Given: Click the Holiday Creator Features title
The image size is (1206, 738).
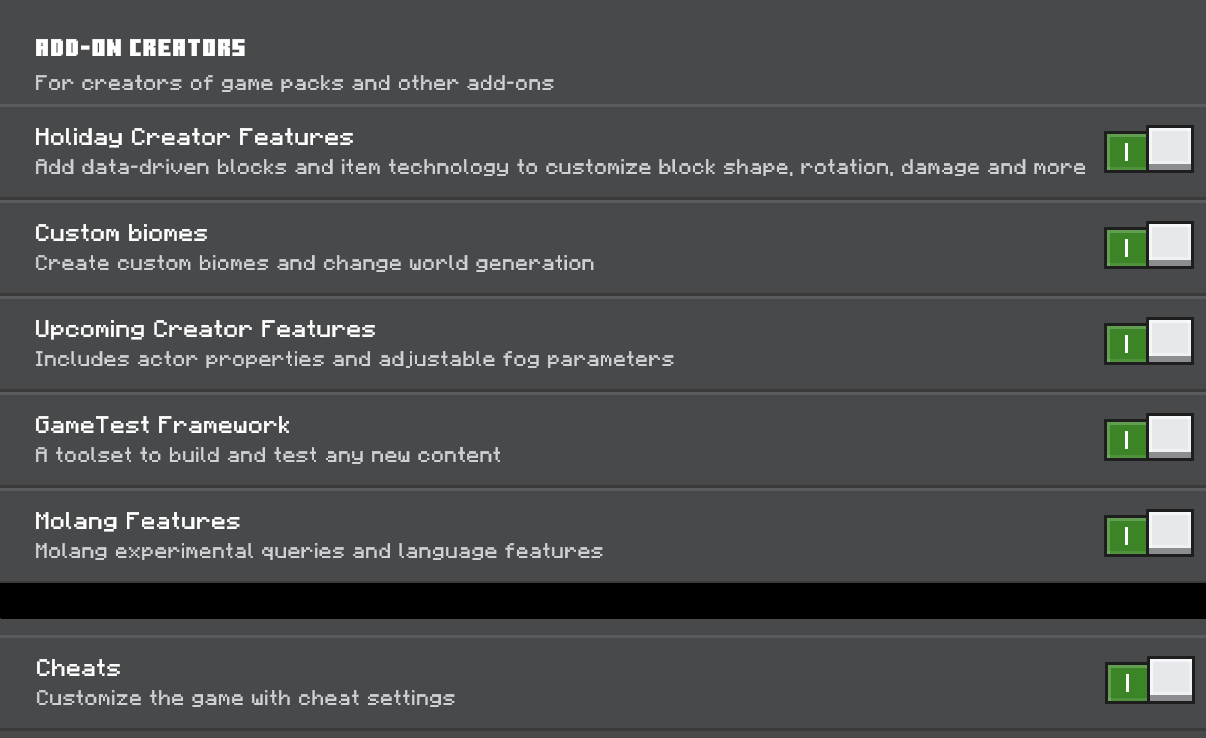Looking at the screenshot, I should (194, 137).
